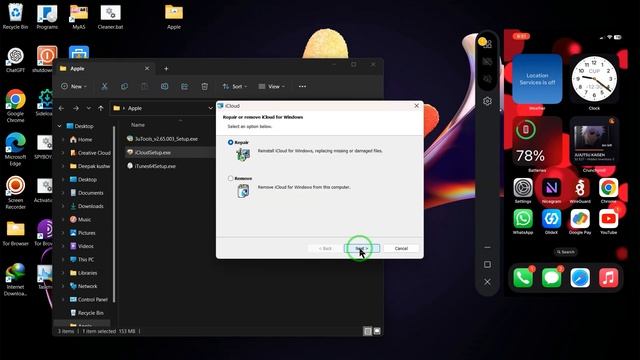Close the phone mirror via X icon
640x360 pixels.
[x=487, y=282]
